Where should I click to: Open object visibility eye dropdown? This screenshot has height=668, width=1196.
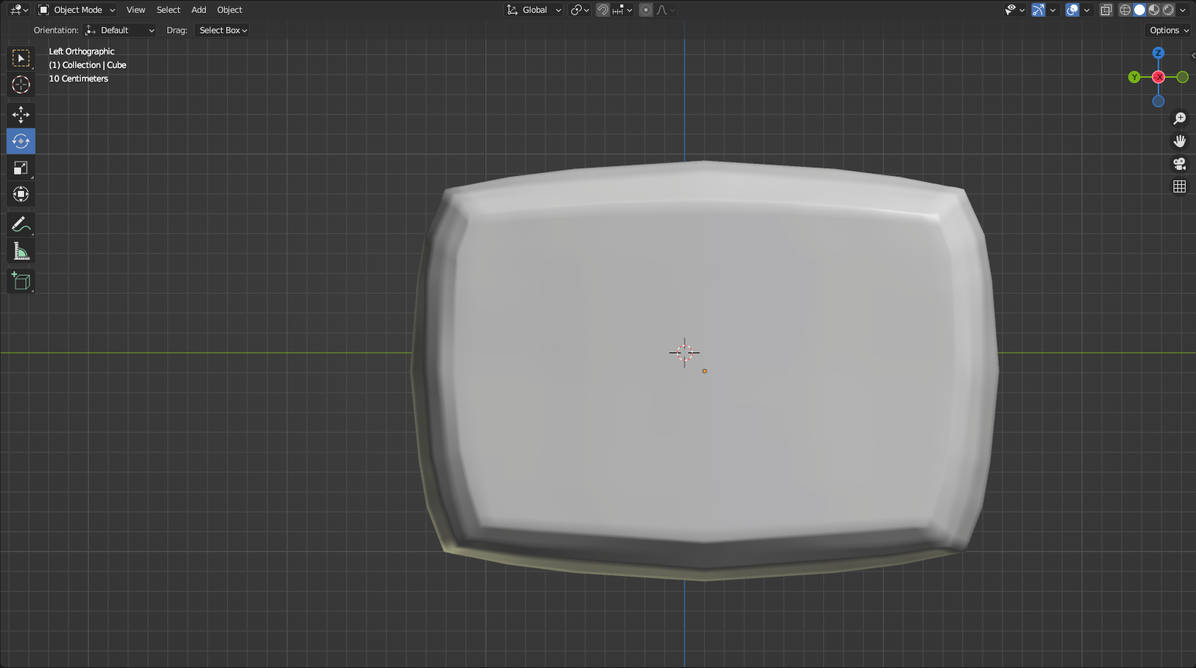[1014, 10]
